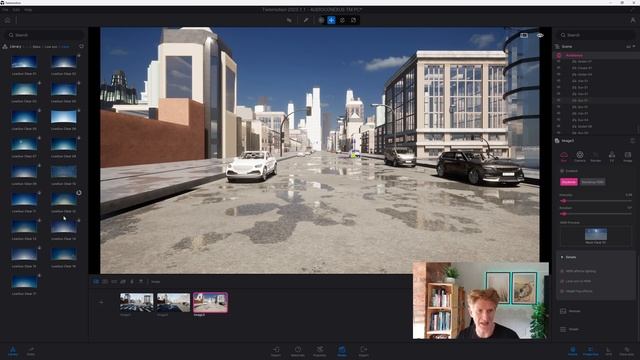Viewport: 640px width, 360px height.
Task: Select the LowSun Clear 05 sky thumbnail
Action: click(x=24, y=117)
